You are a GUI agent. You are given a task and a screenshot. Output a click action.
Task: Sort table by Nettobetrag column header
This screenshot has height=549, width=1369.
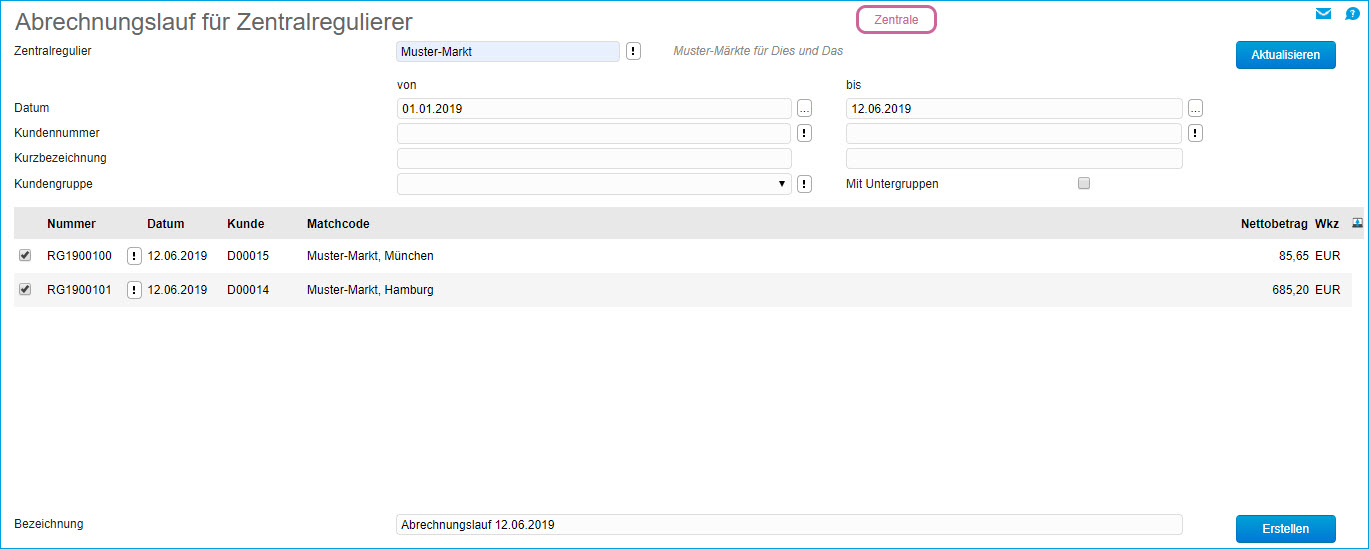coord(1273,224)
